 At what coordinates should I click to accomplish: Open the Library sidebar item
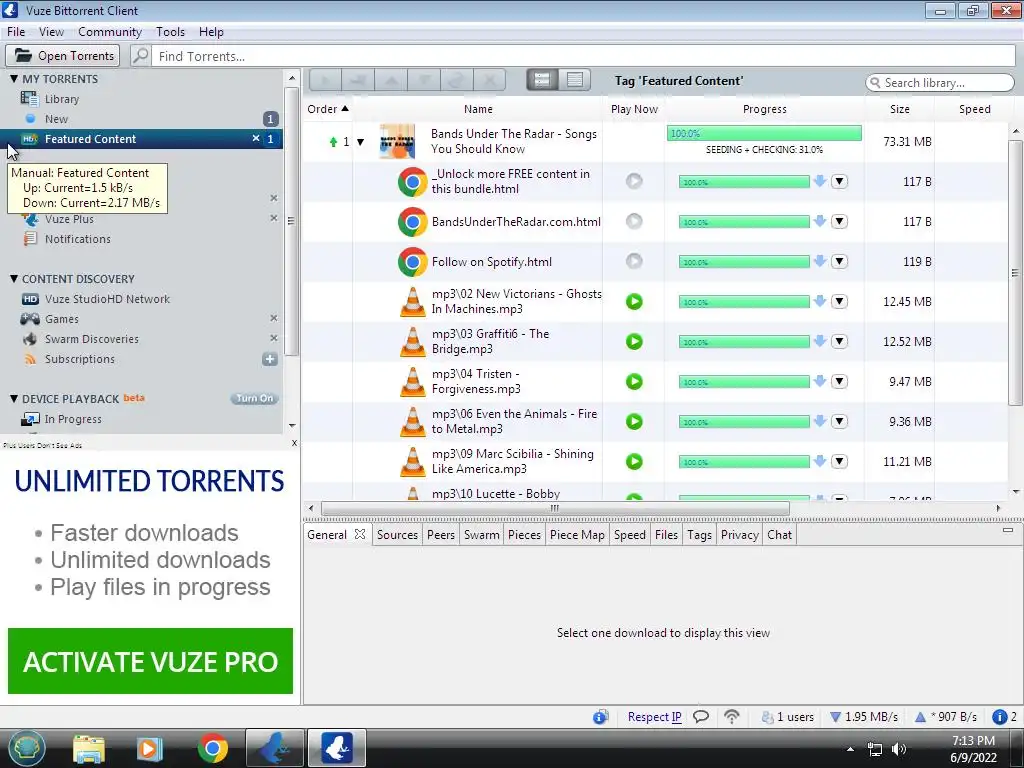tap(61, 99)
